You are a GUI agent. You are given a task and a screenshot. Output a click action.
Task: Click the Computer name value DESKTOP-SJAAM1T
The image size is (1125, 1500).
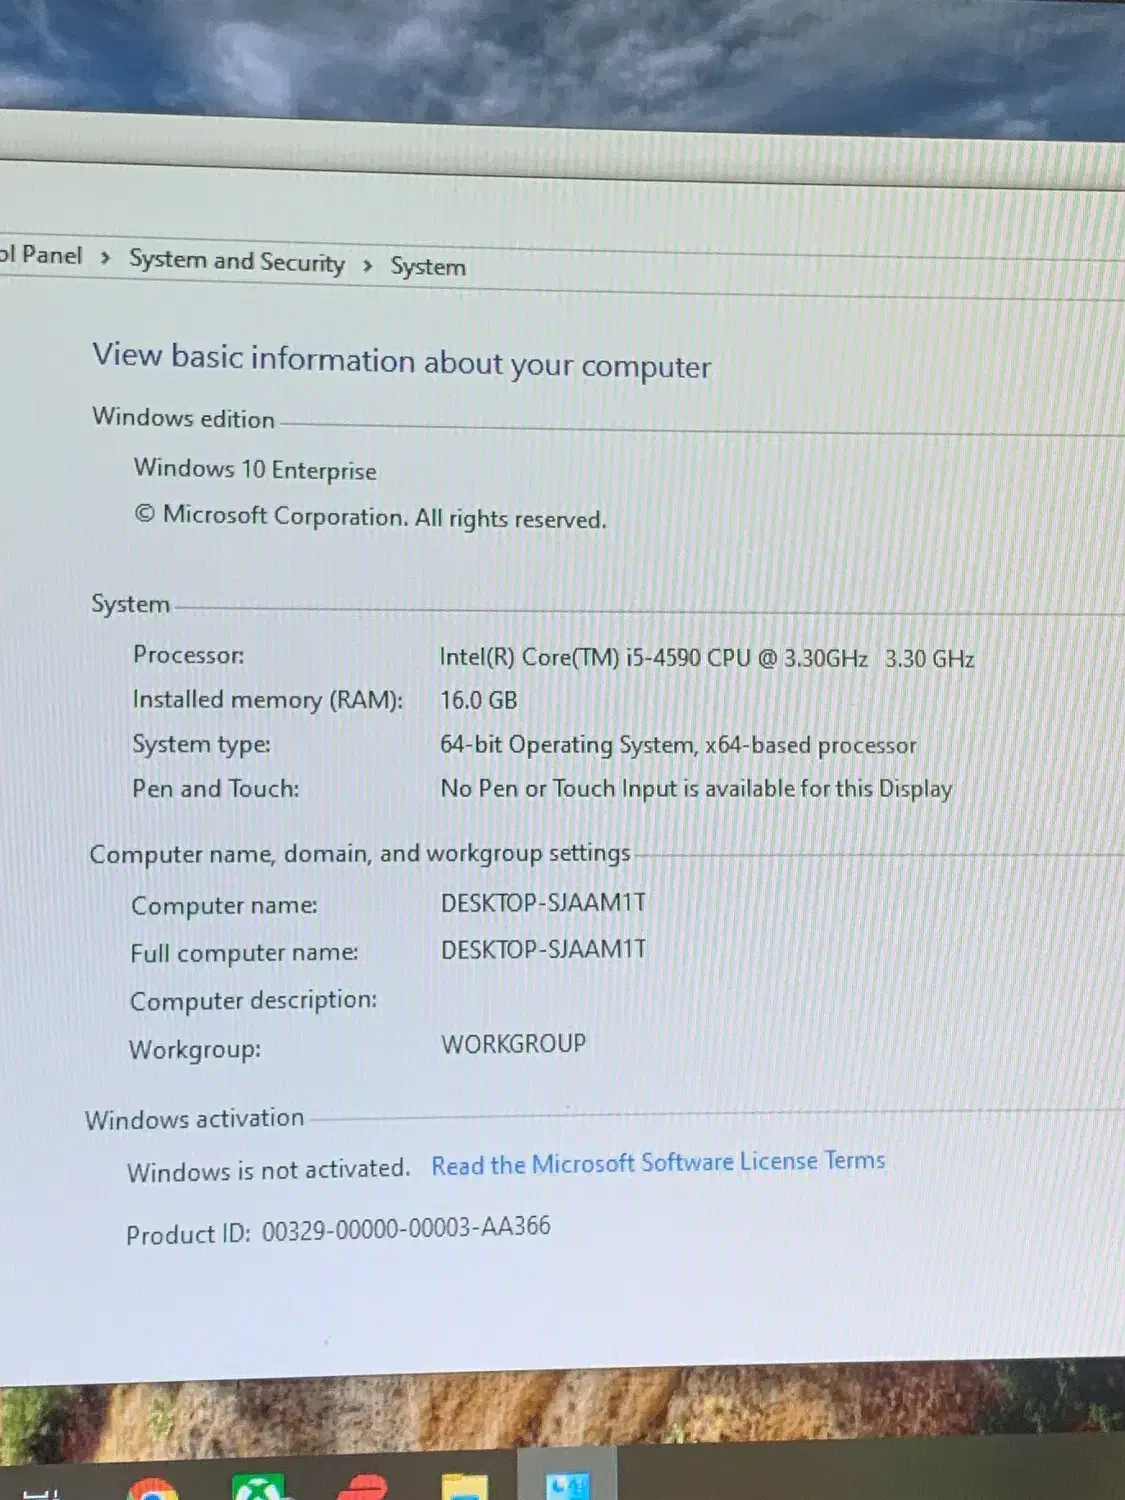543,903
